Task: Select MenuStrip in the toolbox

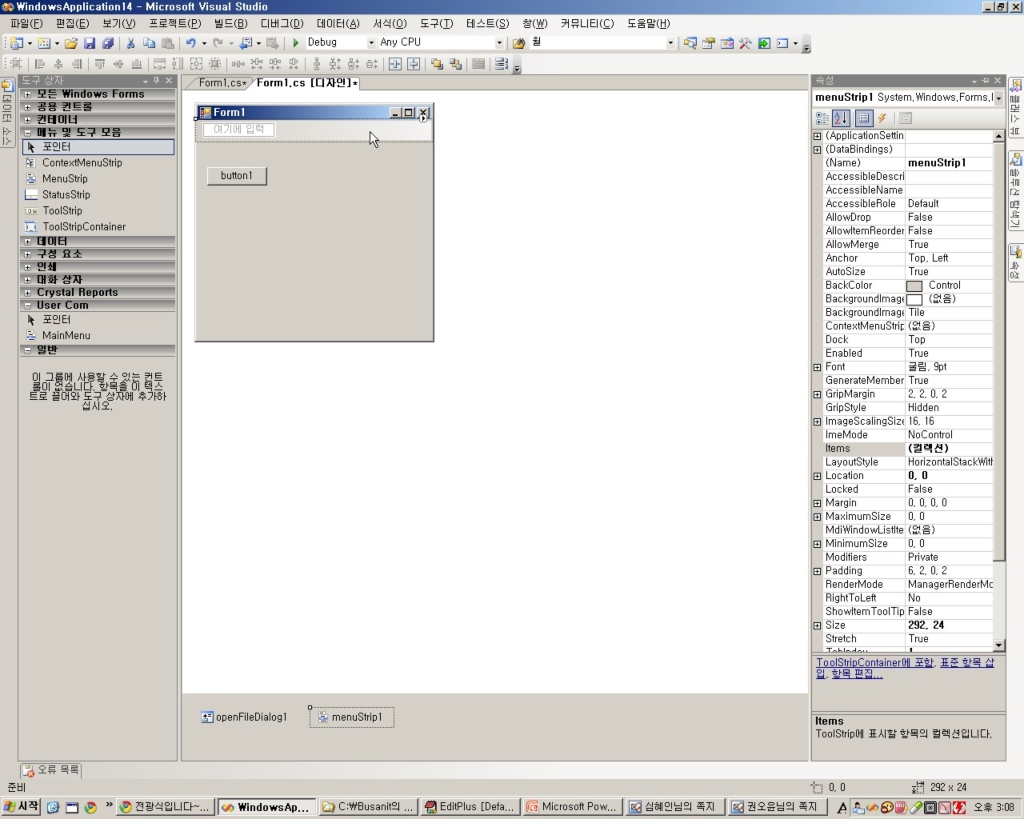Action: point(65,178)
